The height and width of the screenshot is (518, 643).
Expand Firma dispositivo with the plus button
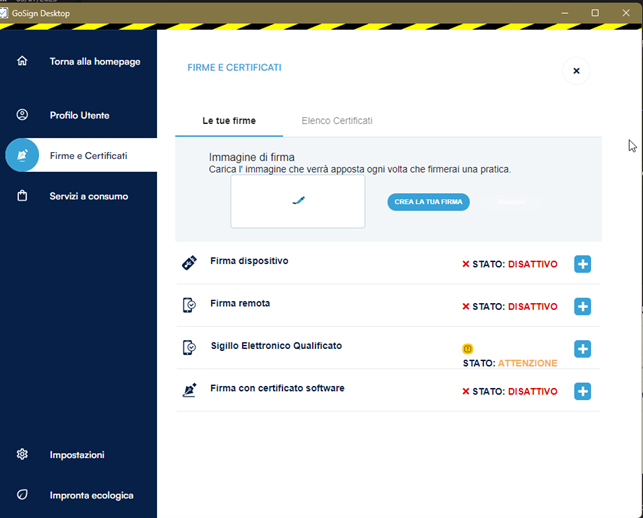(x=582, y=264)
